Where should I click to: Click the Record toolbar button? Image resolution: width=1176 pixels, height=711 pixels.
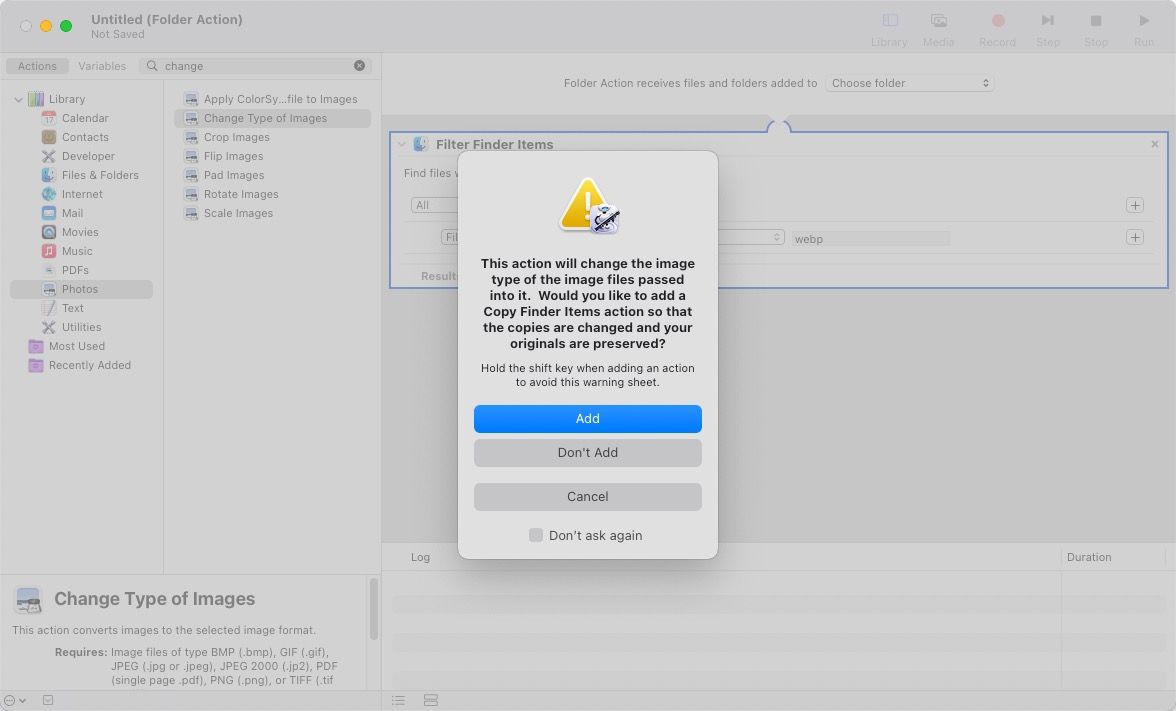point(998,28)
